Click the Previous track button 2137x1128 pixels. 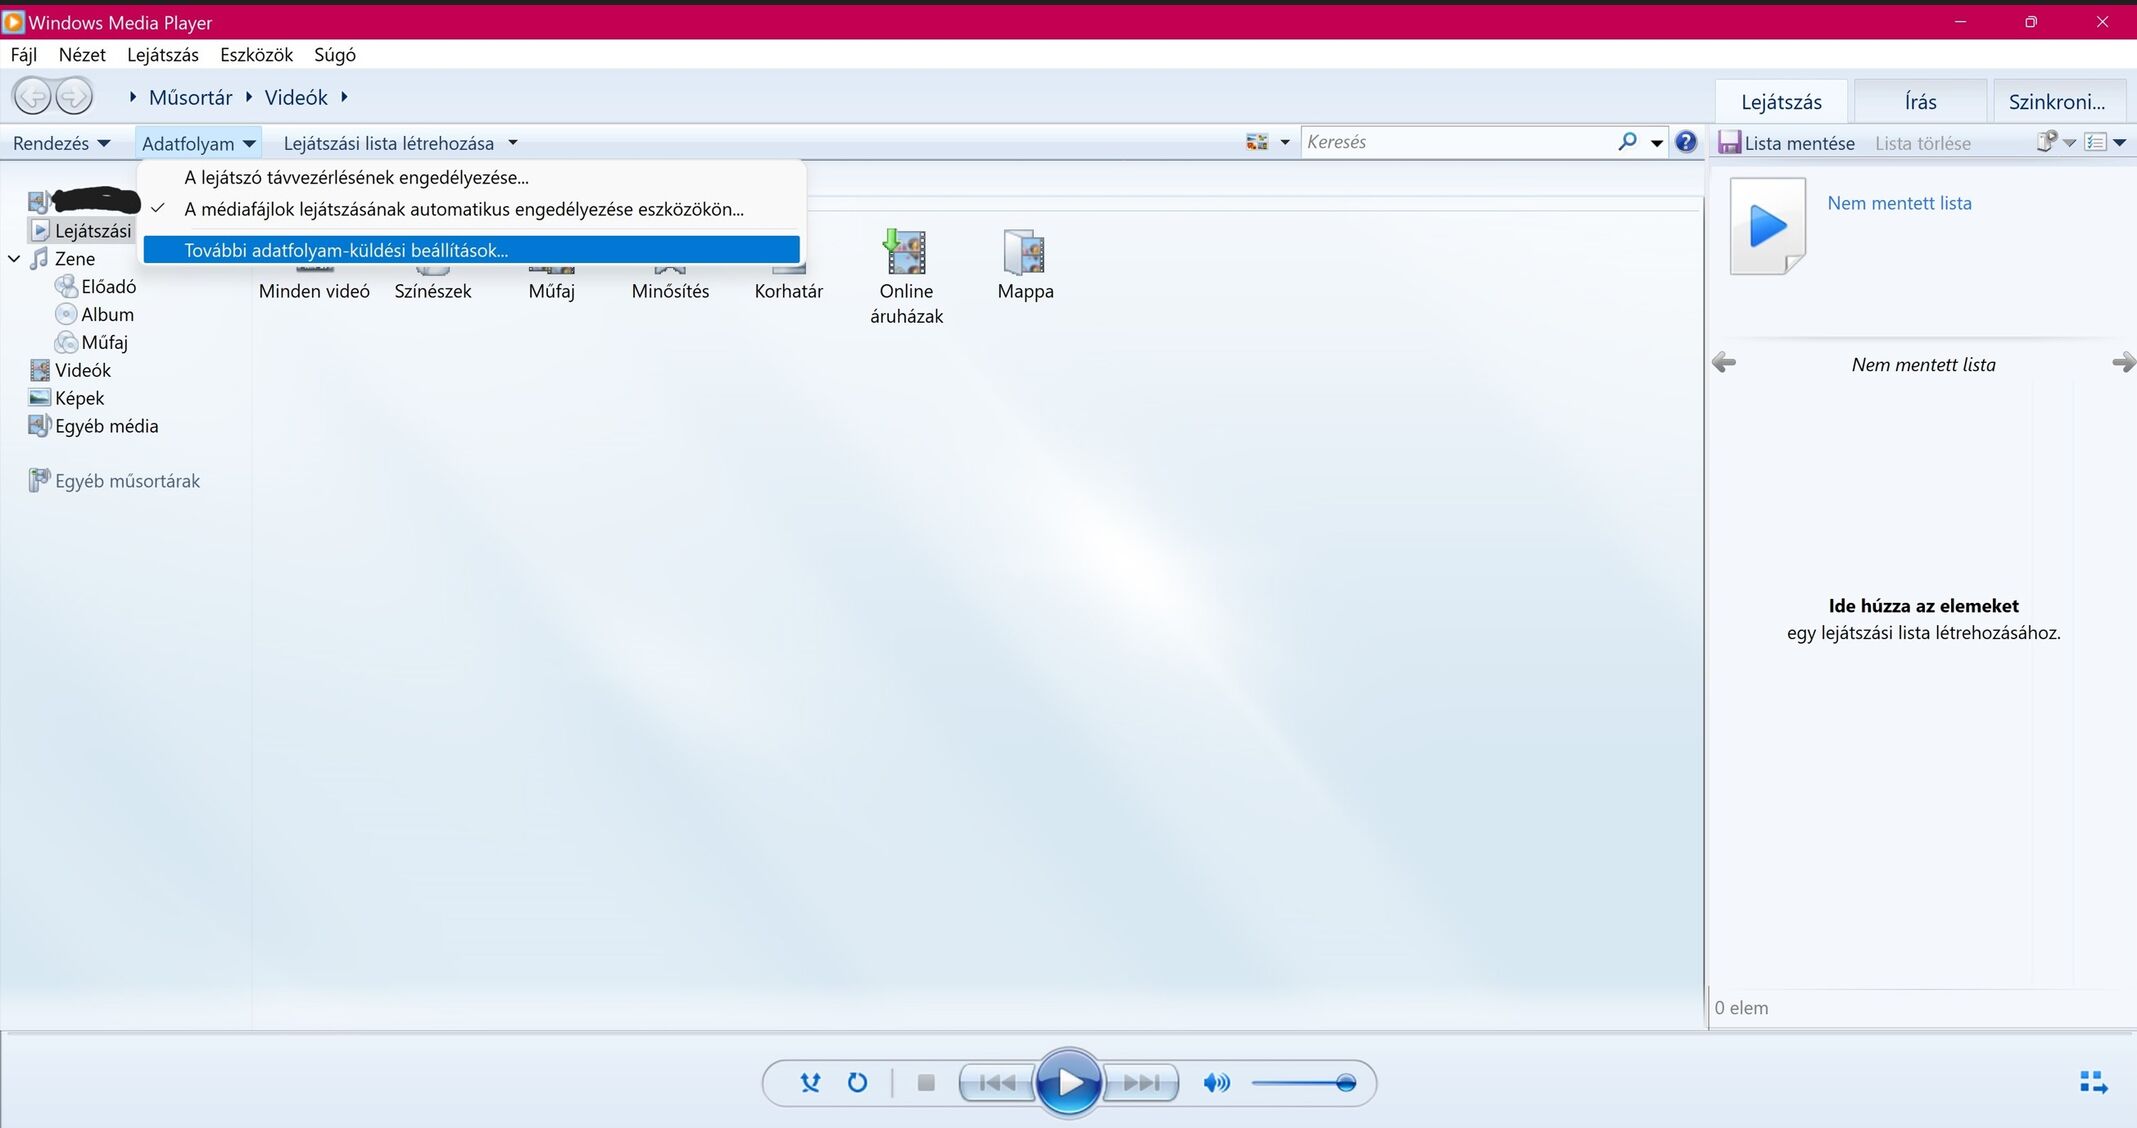coord(997,1083)
